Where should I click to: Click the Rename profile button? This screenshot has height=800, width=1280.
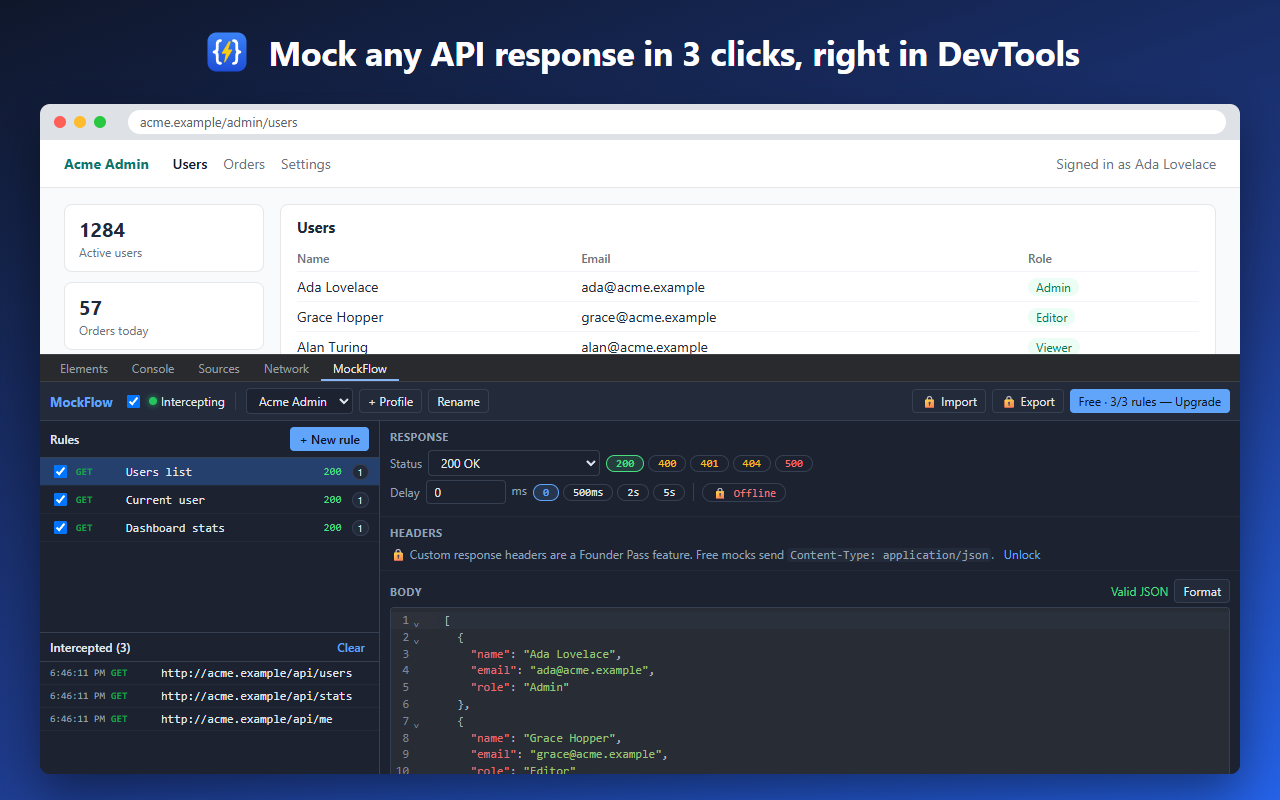pos(458,401)
